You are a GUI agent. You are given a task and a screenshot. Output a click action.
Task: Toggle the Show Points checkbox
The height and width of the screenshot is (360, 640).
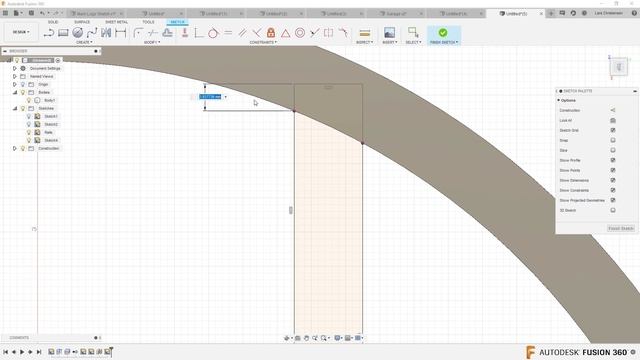coord(613,170)
